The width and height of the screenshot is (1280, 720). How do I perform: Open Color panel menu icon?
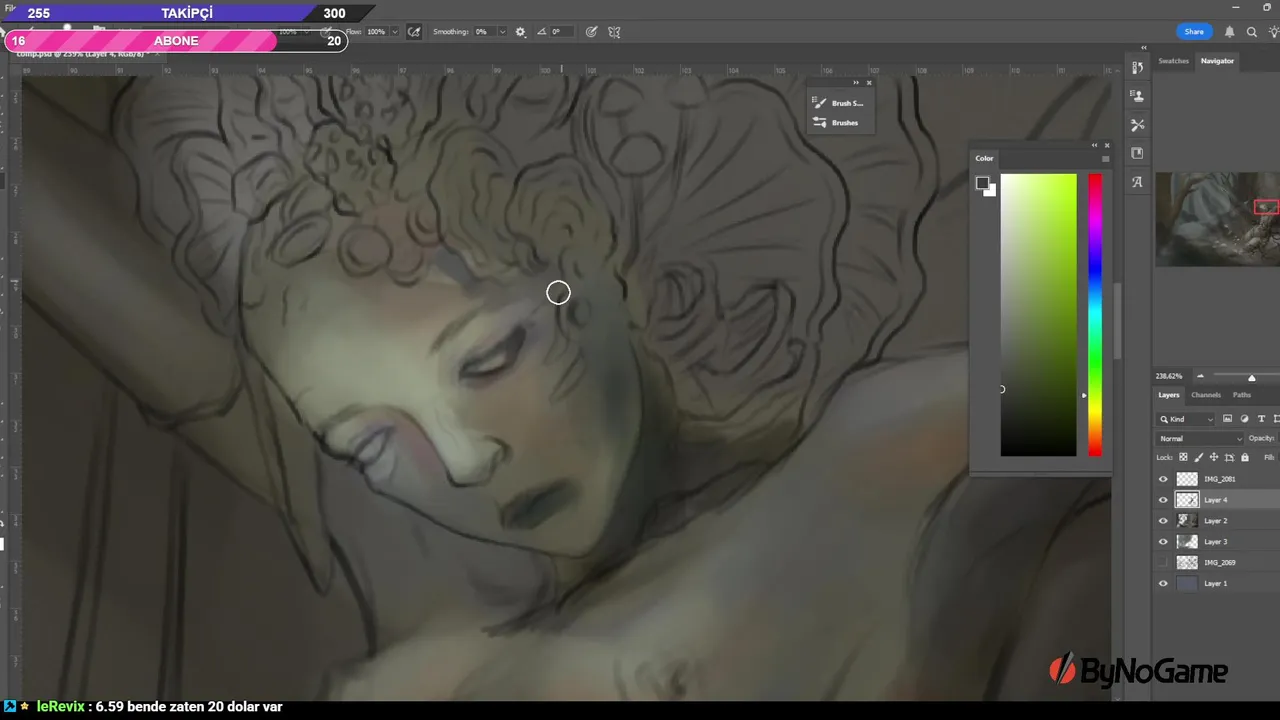click(x=1105, y=158)
